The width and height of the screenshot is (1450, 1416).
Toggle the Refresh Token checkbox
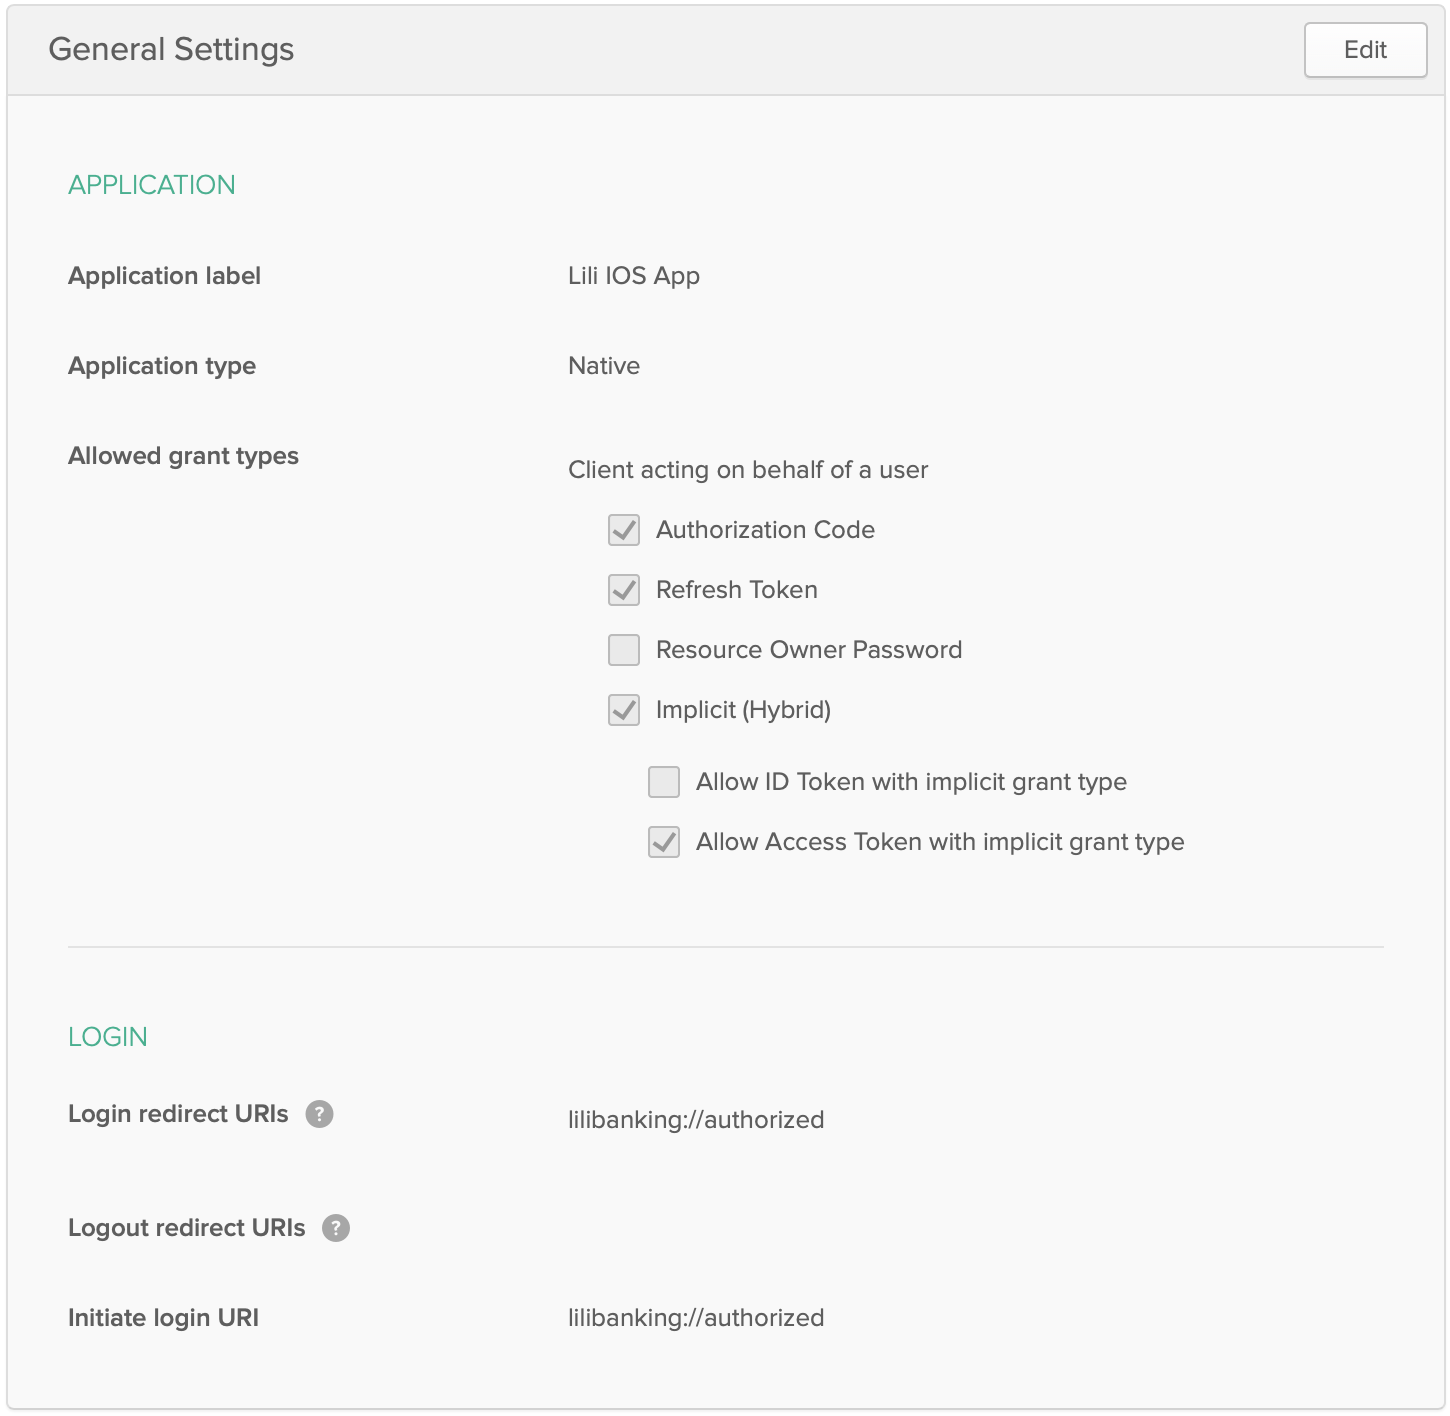[x=624, y=590]
